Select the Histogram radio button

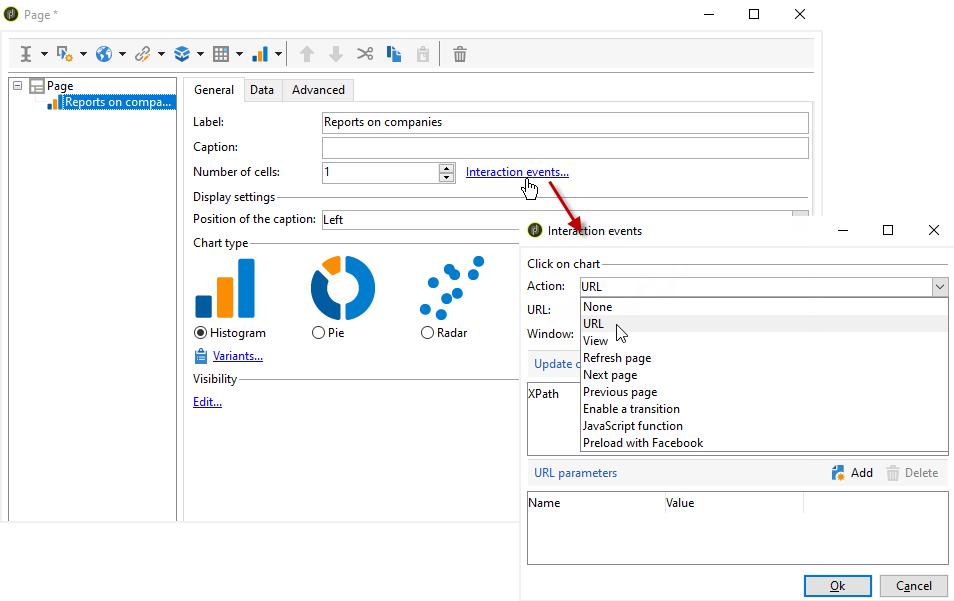pyautogui.click(x=200, y=333)
